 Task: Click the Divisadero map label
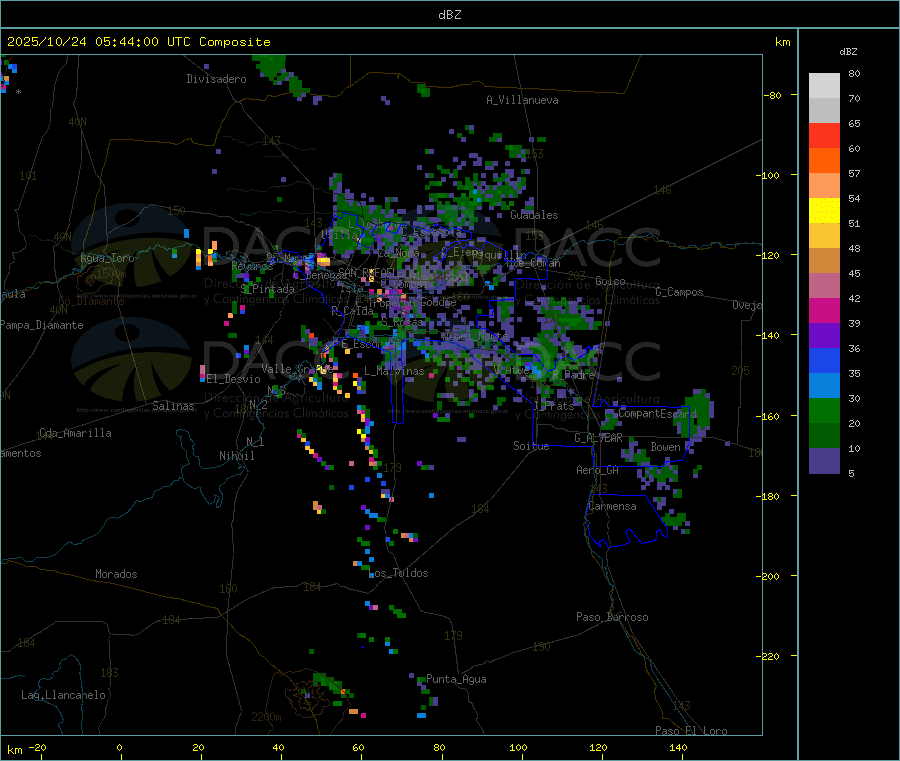(x=216, y=79)
